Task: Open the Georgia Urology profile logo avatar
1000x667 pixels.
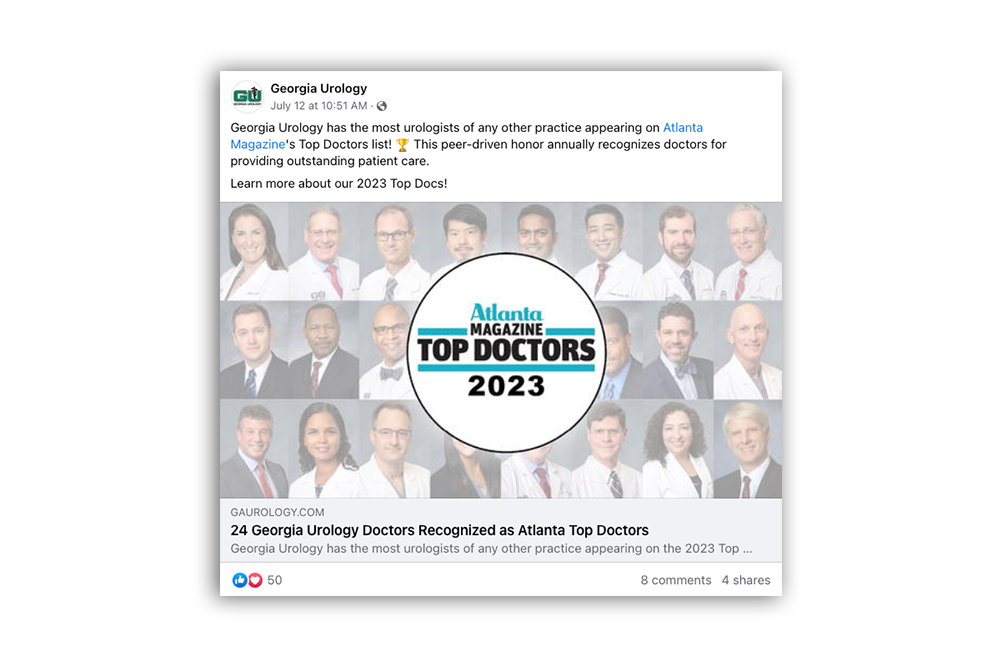Action: [247, 97]
